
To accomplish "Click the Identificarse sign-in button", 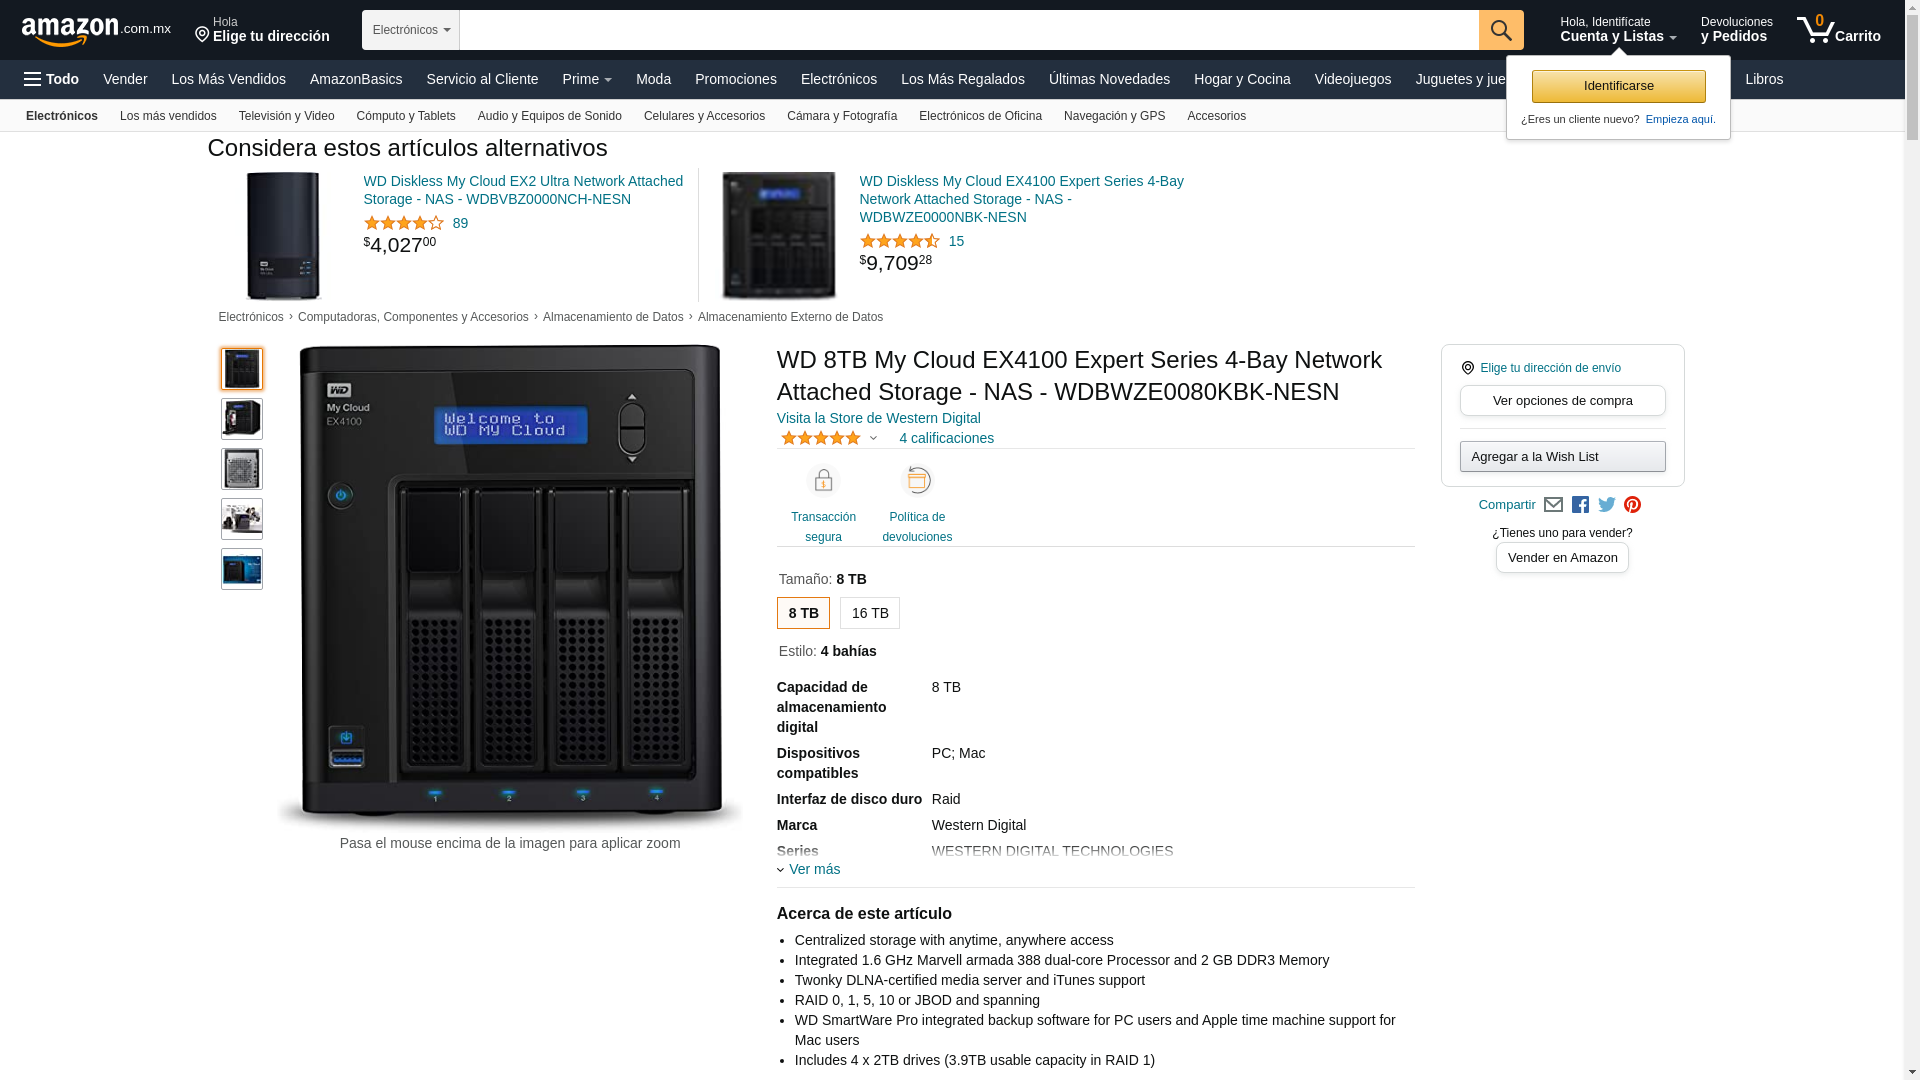I will coord(1618,86).
